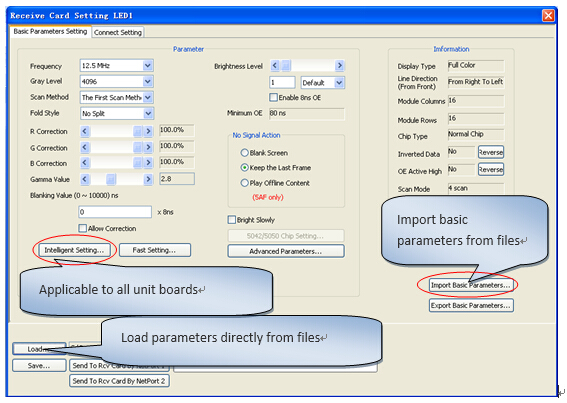Click B Correction left arrow
Viewport: 567px width, 403px height.
point(85,163)
